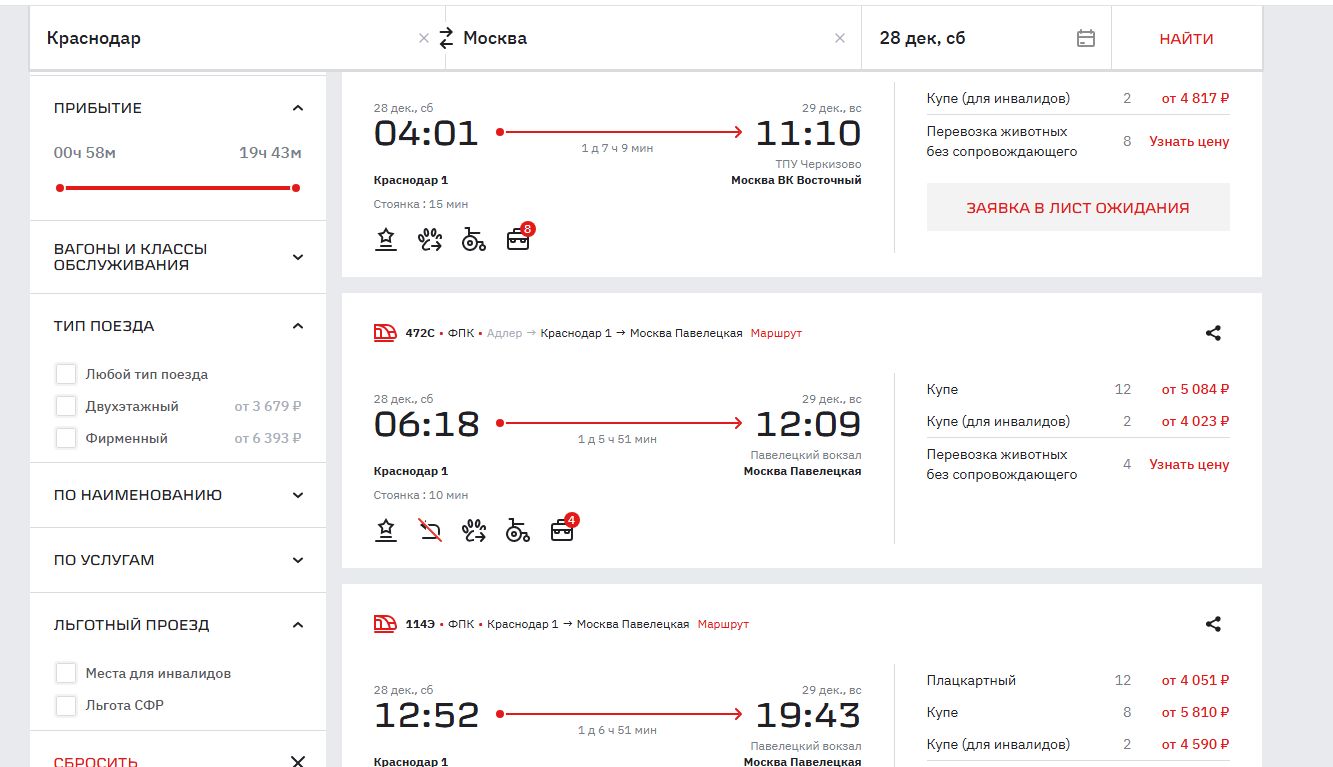Click luggage icon with badge 8
Viewport: 1333px width, 767px height.
click(518, 239)
